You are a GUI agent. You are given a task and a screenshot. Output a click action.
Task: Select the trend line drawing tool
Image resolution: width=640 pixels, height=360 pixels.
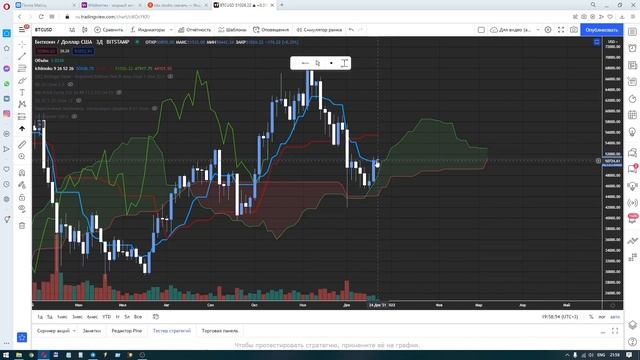tap(22, 56)
